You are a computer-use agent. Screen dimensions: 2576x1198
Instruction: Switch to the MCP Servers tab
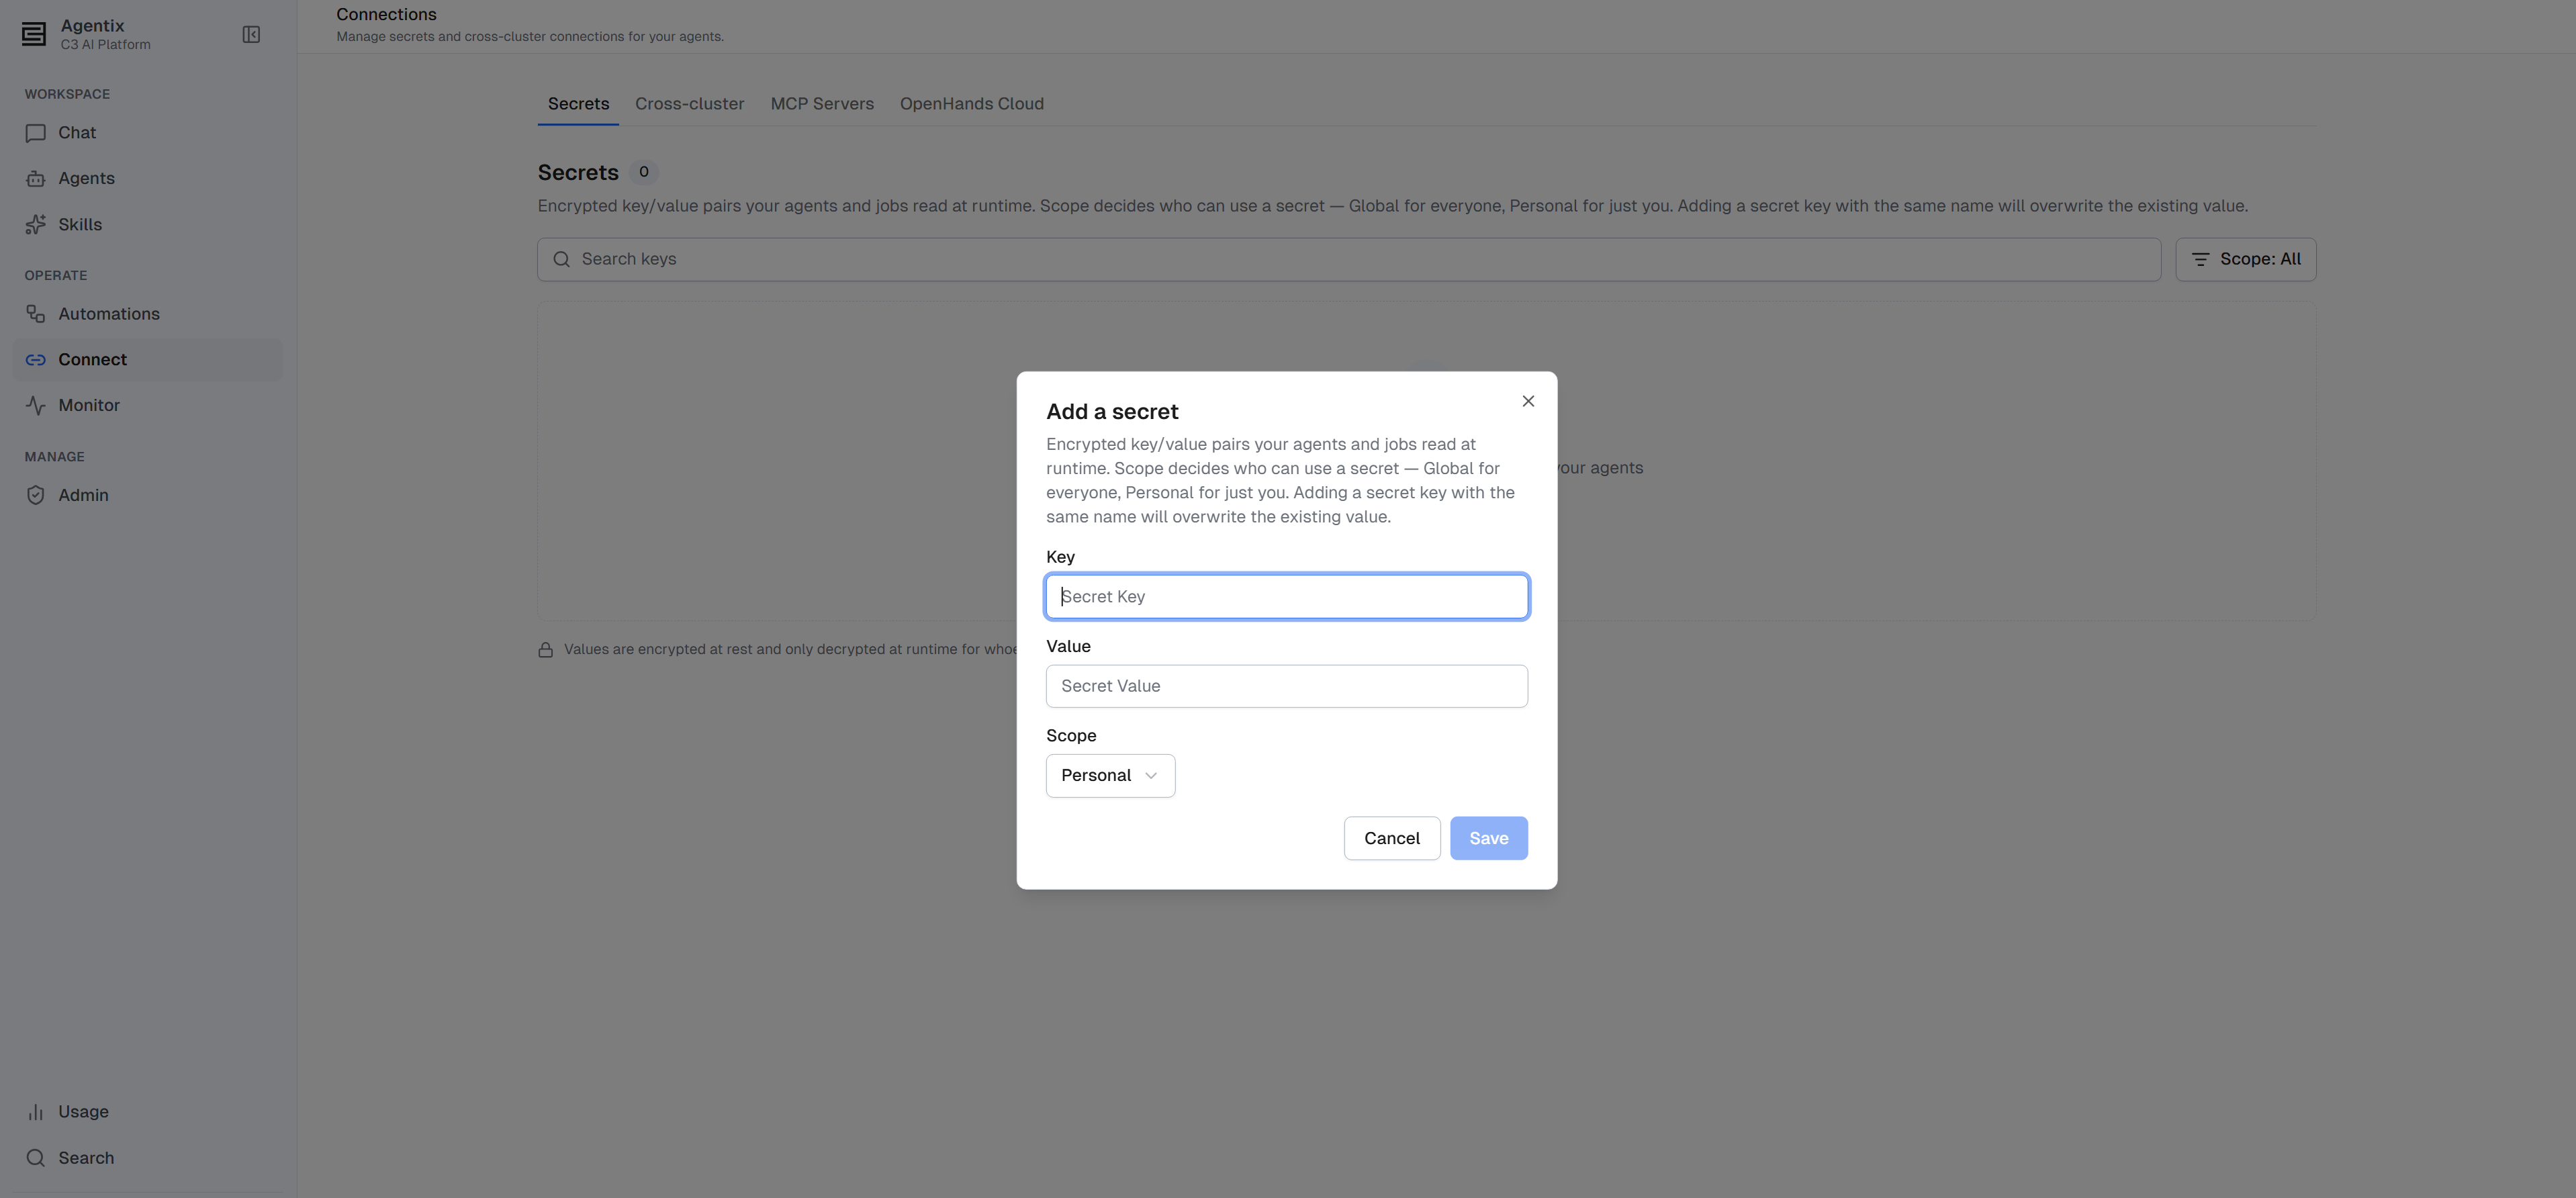pyautogui.click(x=822, y=104)
